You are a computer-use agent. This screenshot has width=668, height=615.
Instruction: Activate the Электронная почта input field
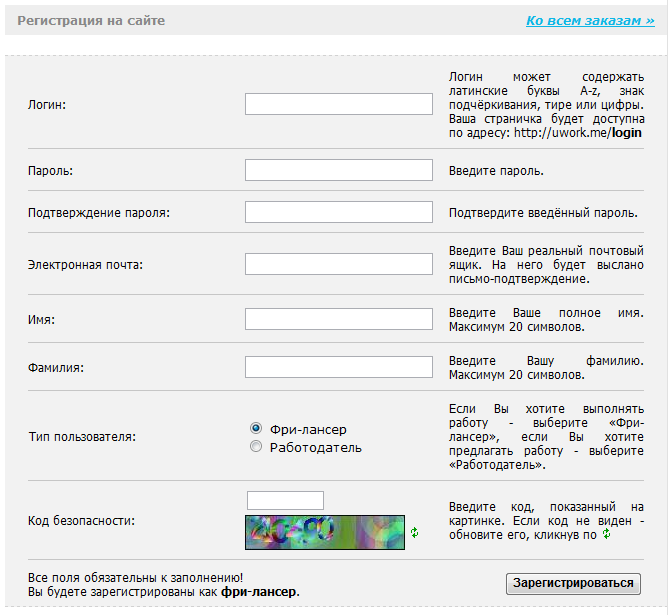click(338, 264)
